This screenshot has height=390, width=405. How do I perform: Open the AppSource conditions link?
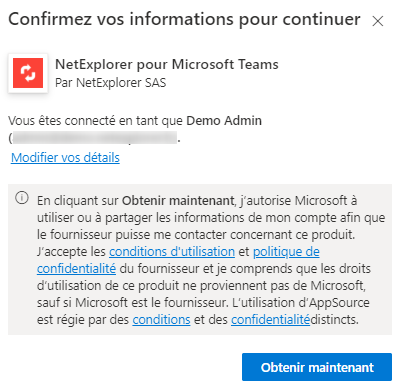tap(161, 320)
